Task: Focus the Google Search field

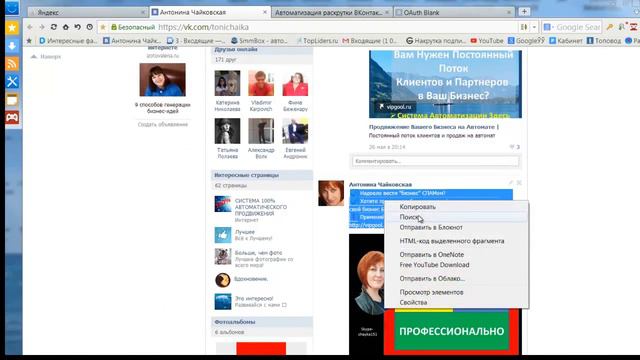Action: point(578,27)
